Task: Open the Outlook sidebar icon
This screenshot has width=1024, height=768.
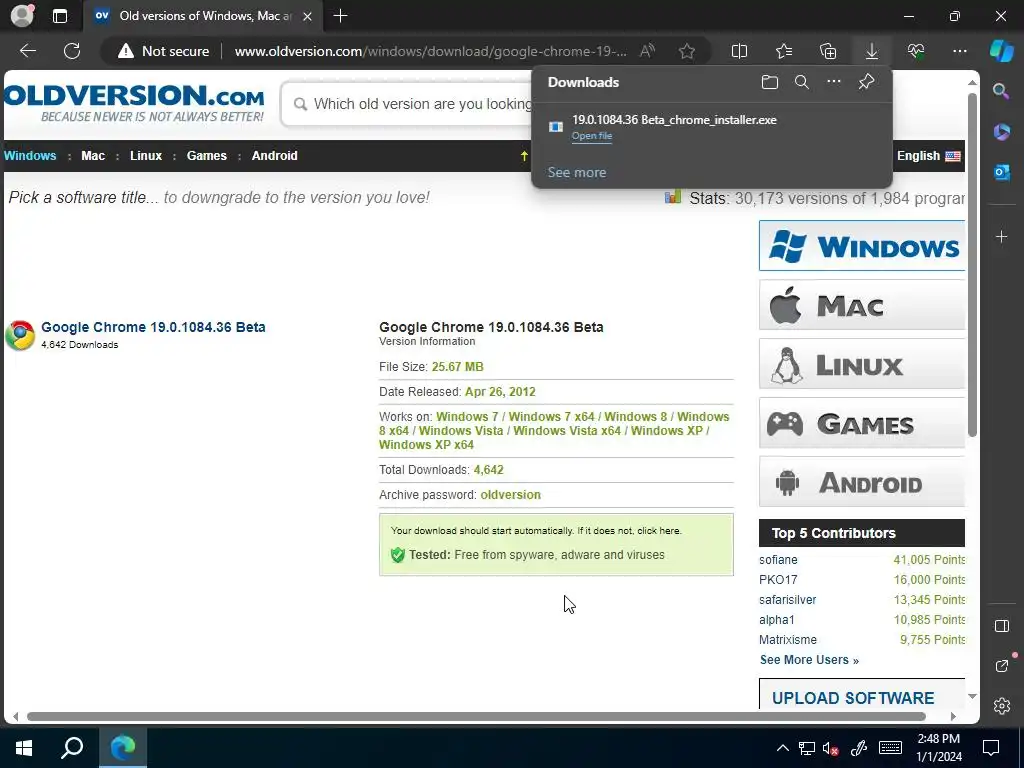Action: tap(1001, 172)
